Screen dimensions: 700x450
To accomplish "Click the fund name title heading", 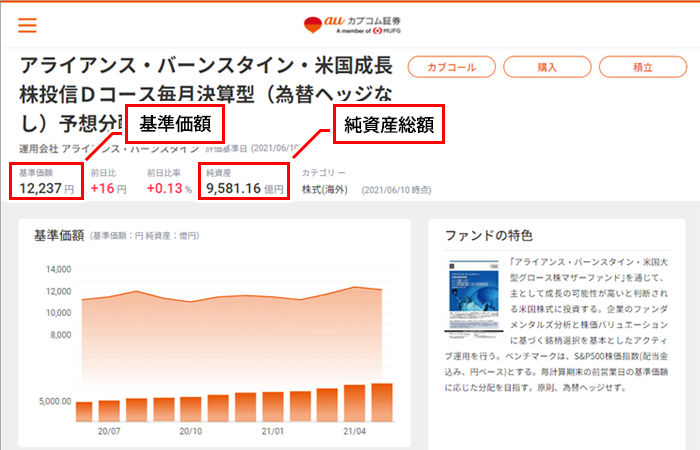I will pos(206,94).
